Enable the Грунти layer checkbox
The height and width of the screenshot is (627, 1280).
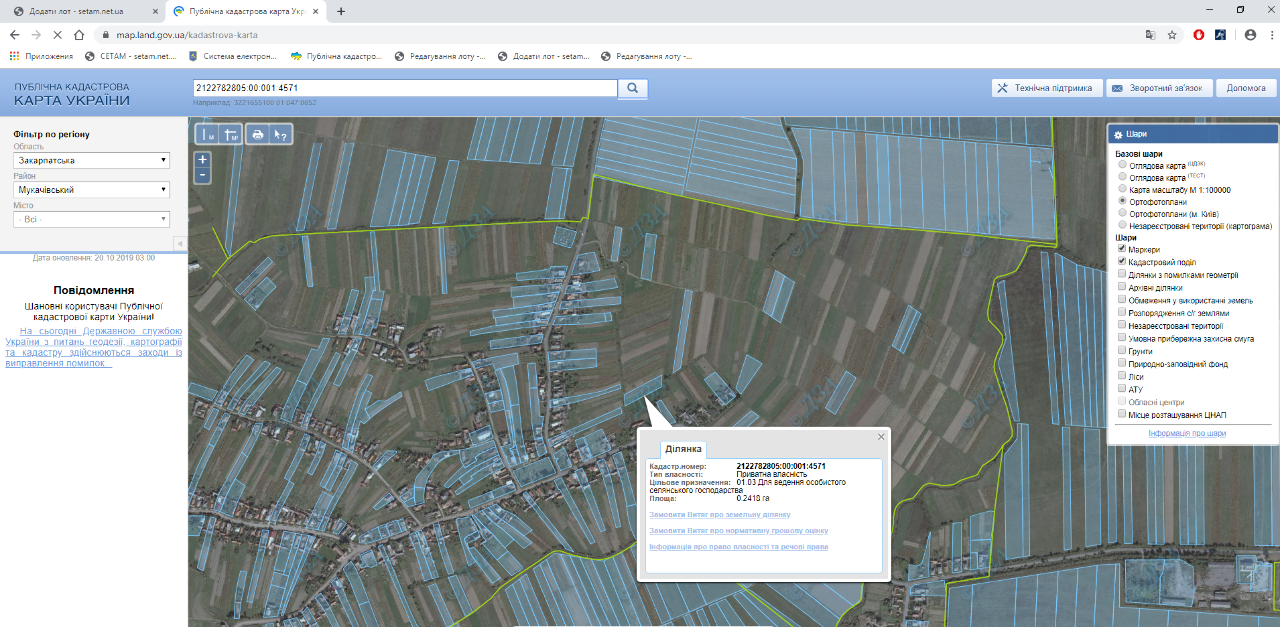click(x=1123, y=351)
